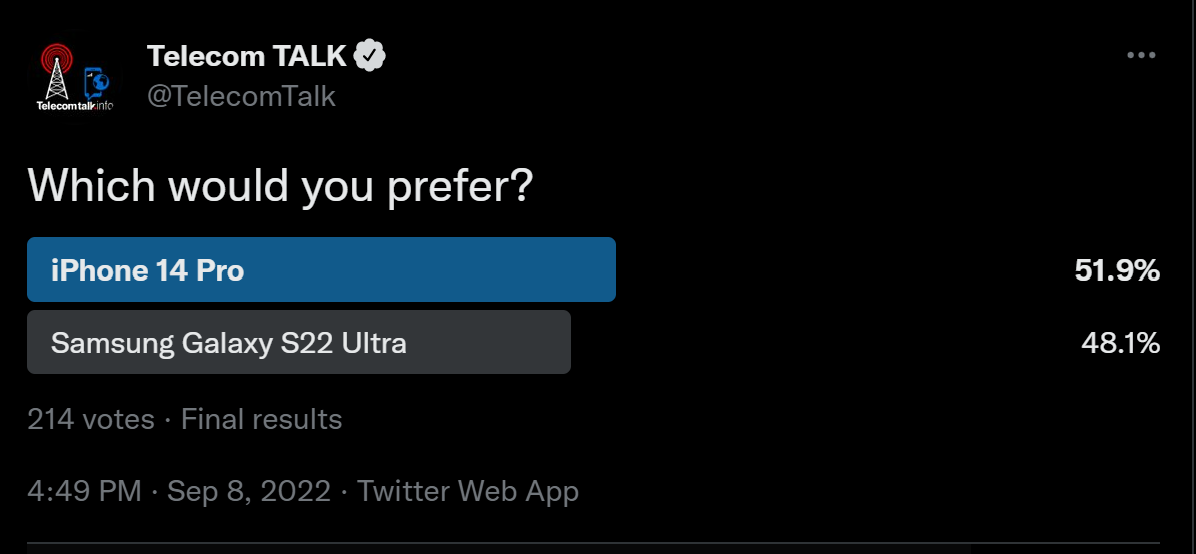Click the Samsung Galaxy S22 Ultra option label
Screen dimensions: 1196x554
228,343
